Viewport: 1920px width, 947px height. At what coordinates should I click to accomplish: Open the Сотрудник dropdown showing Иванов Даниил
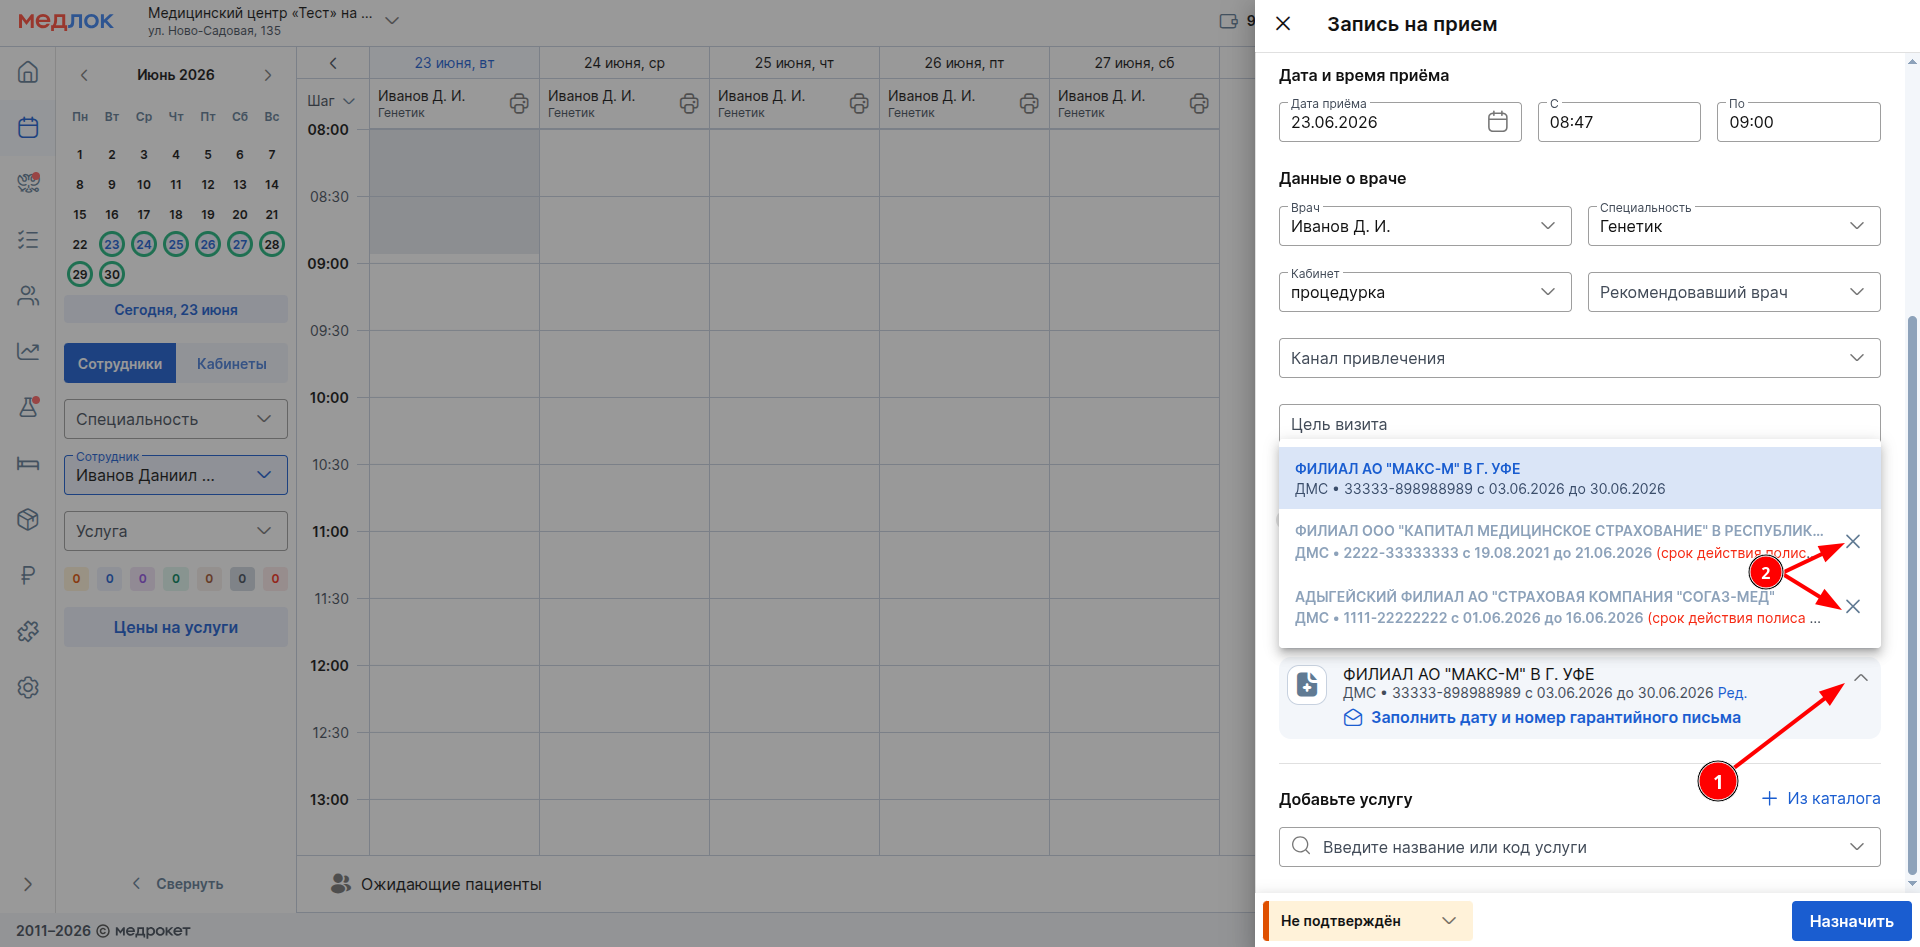(x=176, y=475)
